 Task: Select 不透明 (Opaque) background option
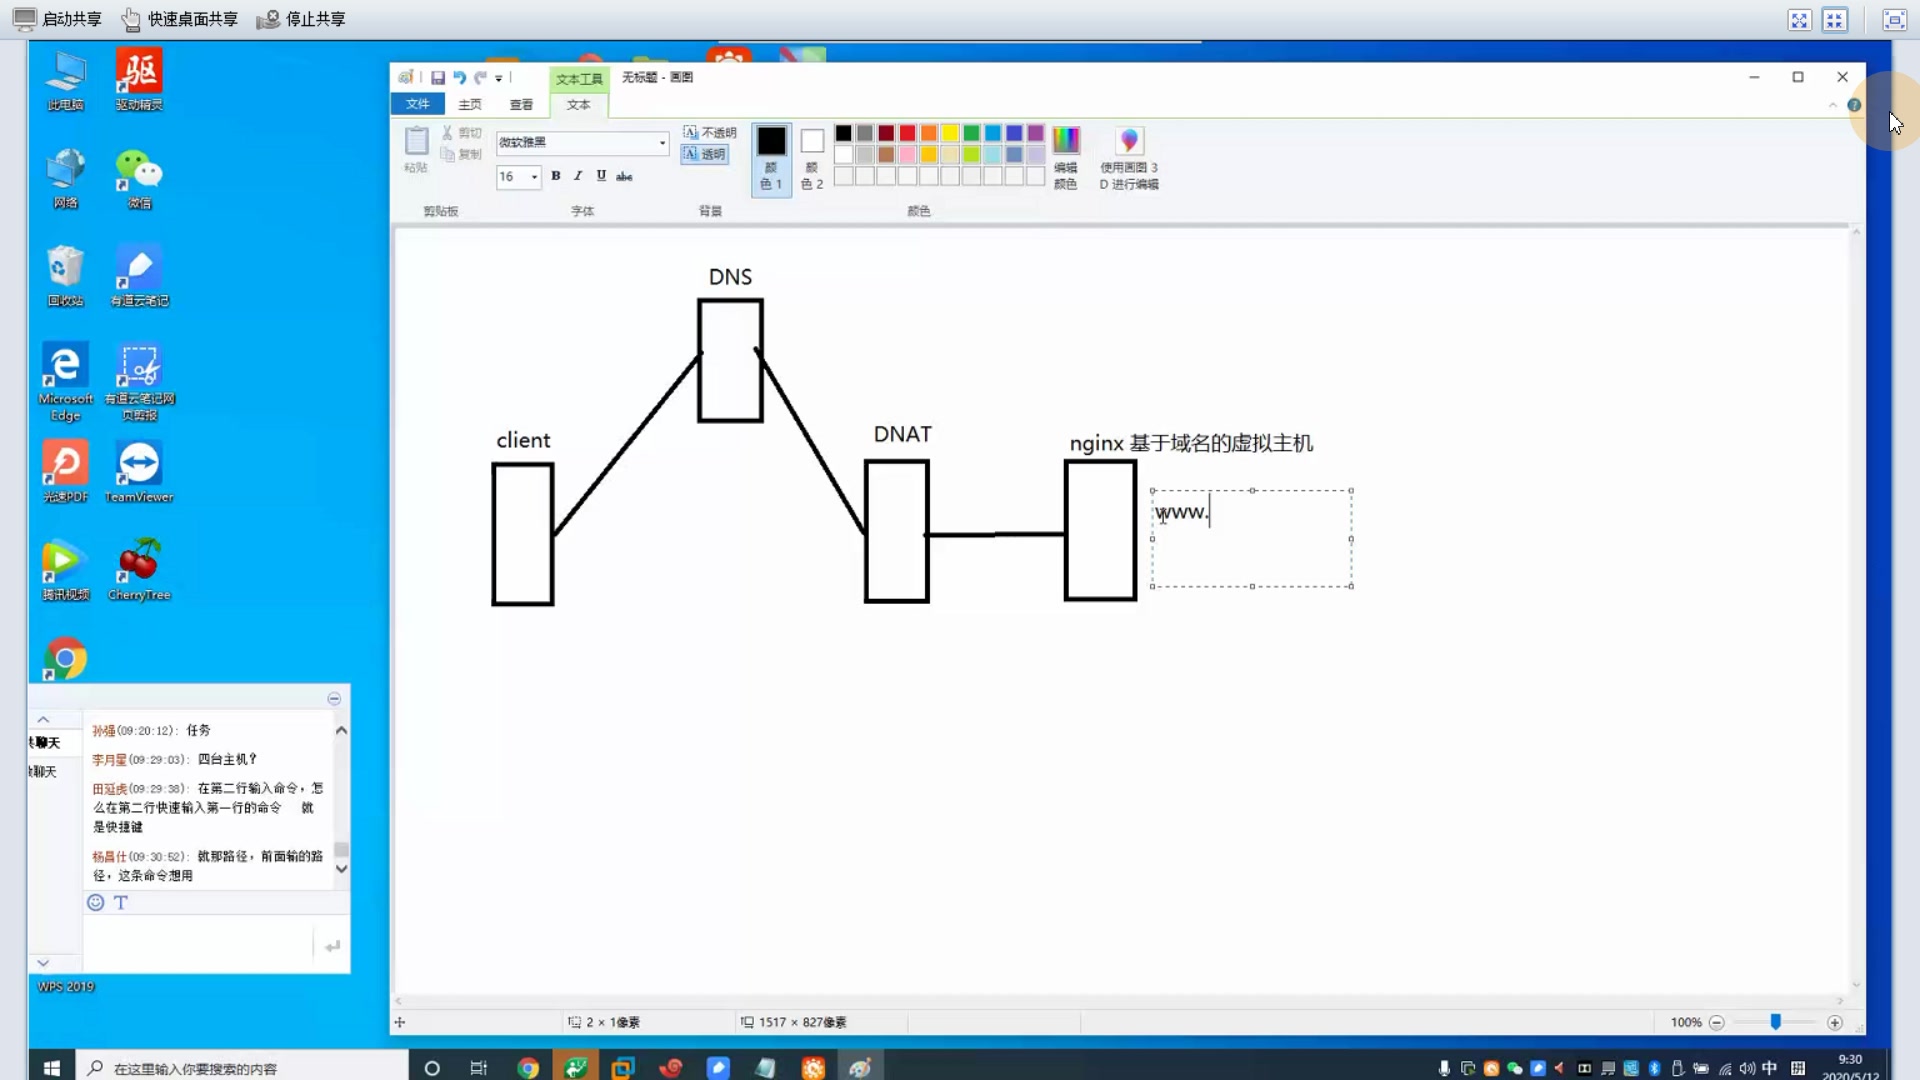709,132
